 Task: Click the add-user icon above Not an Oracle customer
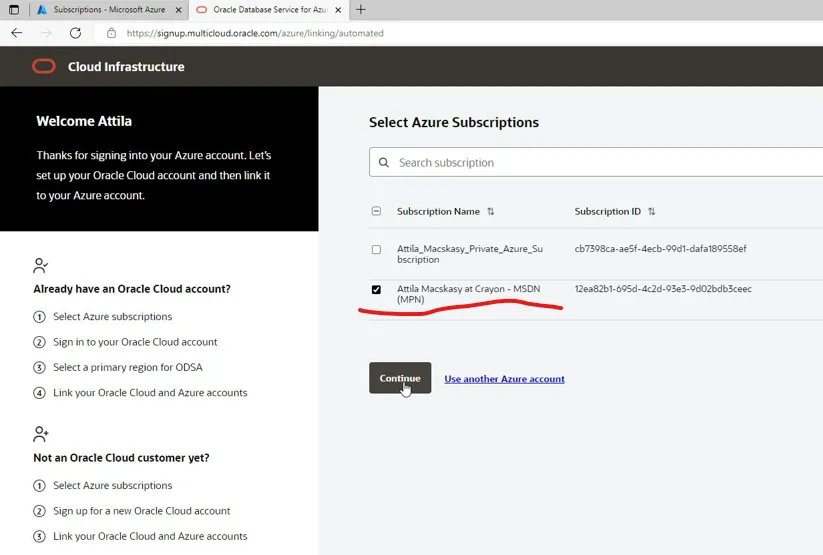point(40,434)
